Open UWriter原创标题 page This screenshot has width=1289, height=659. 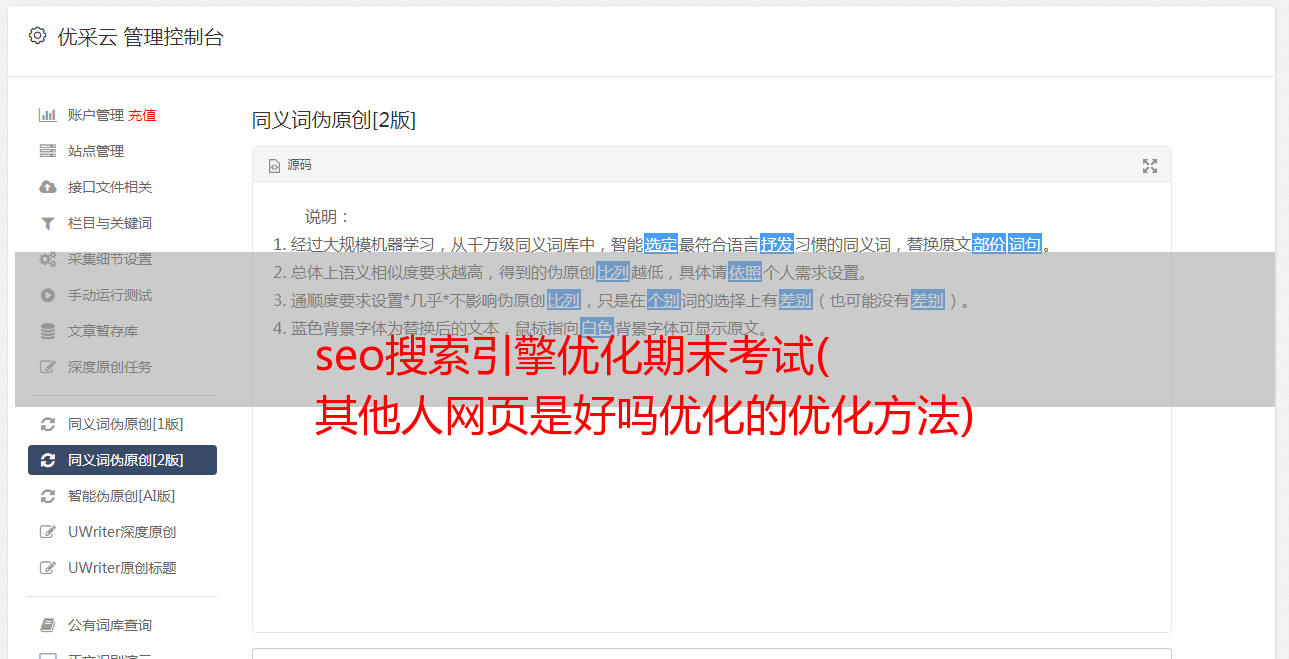[x=122, y=568]
